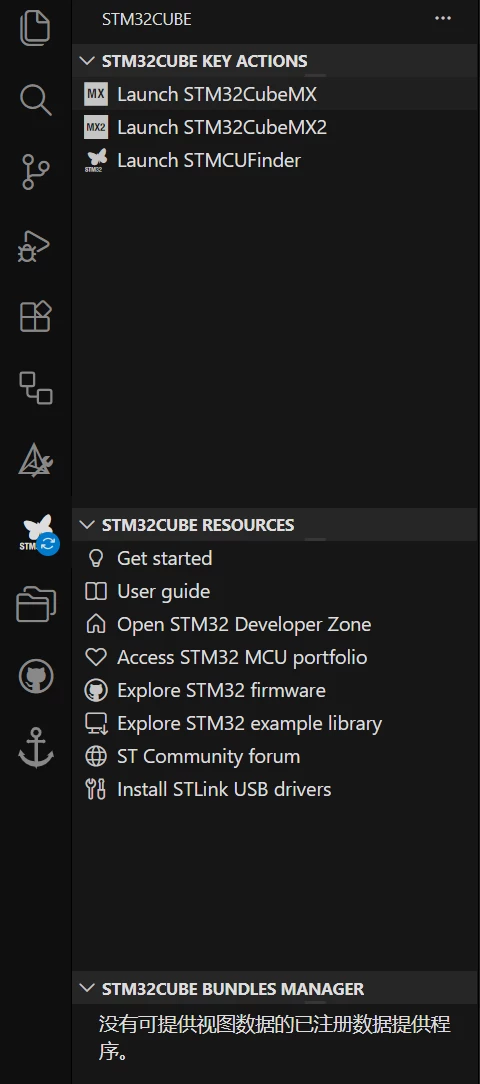Open Explore STM32 firmware
Image resolution: width=480 pixels, height=1084 pixels.
click(221, 690)
